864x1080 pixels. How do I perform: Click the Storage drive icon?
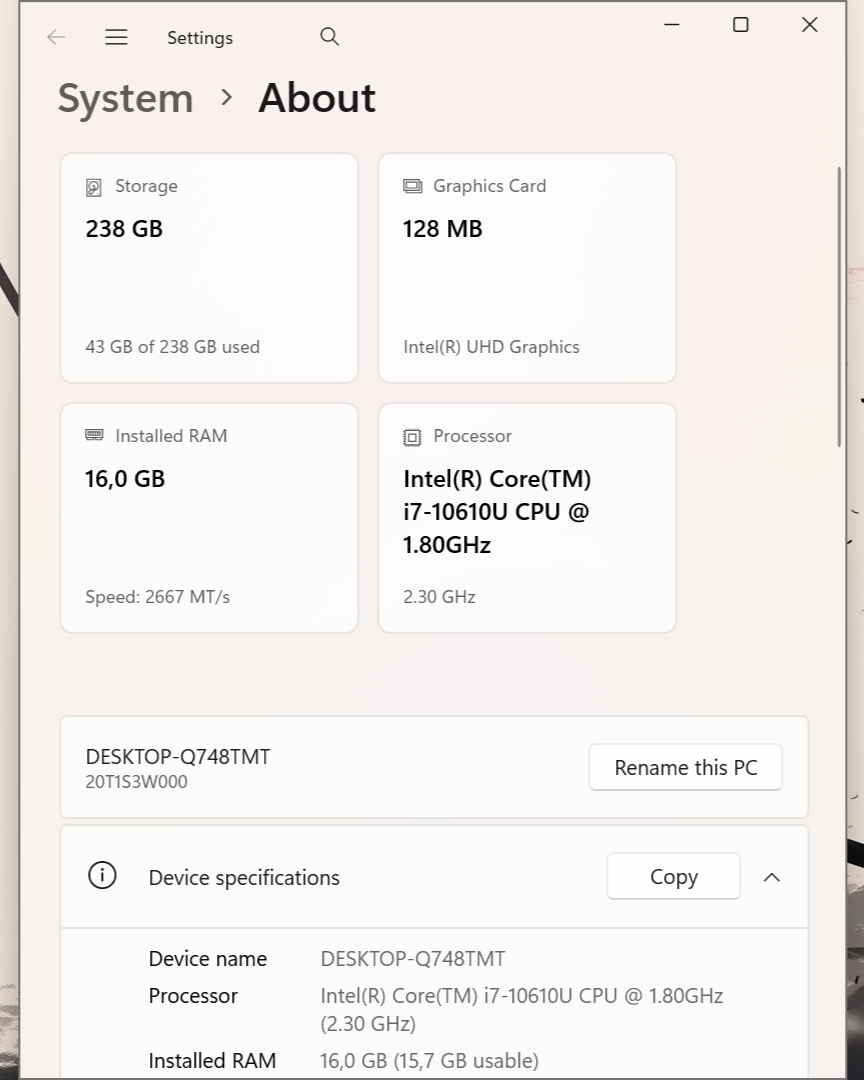point(94,187)
